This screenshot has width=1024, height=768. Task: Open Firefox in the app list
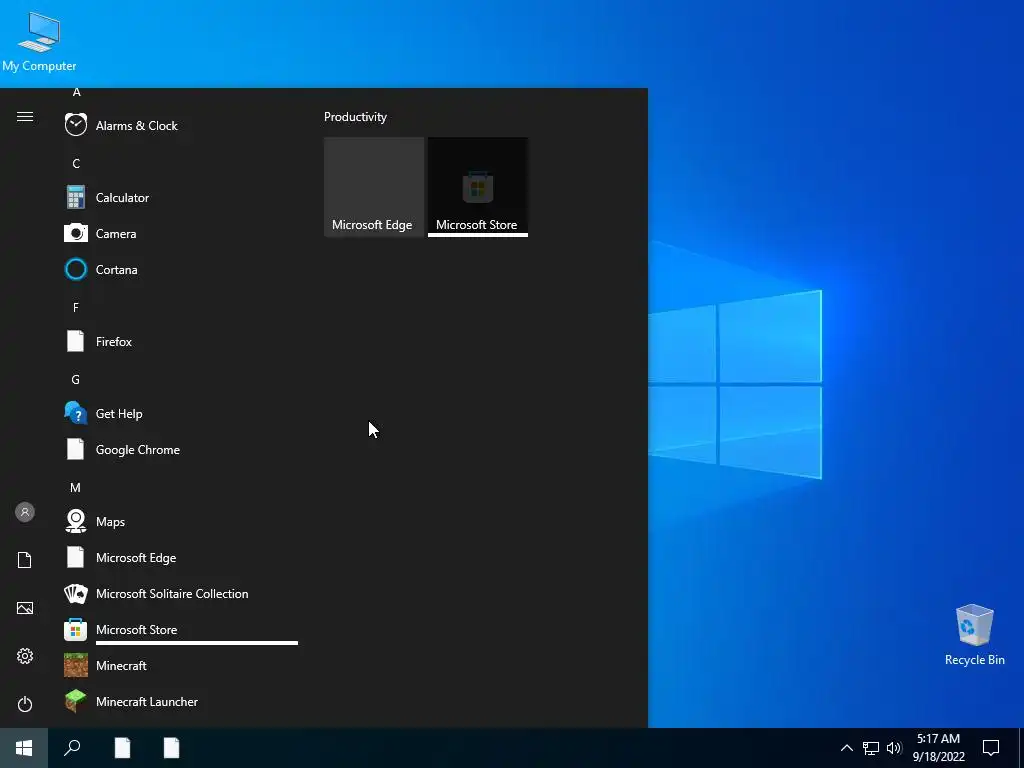181,341
